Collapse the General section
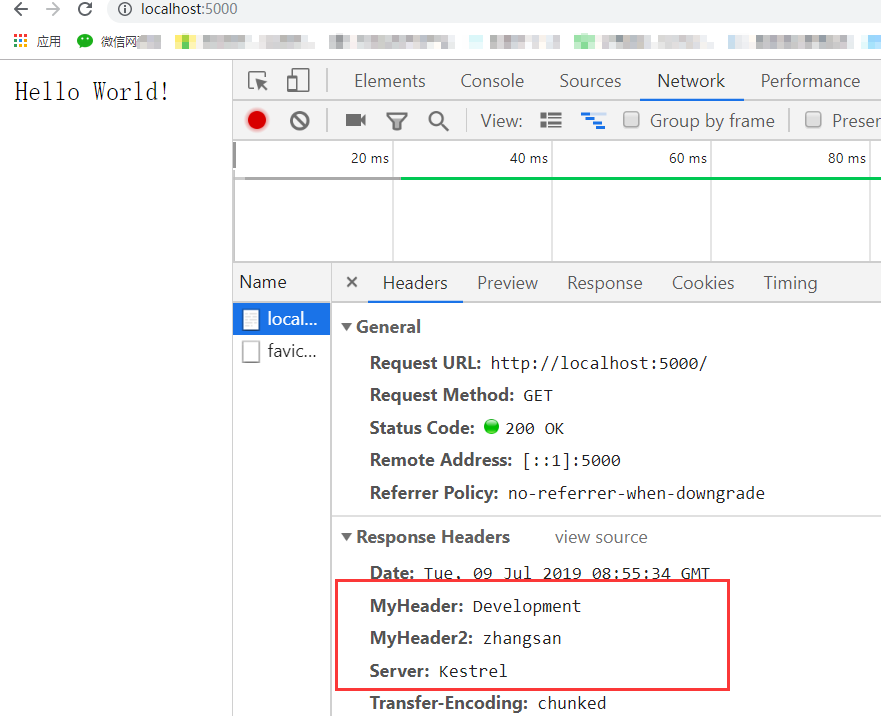The image size is (881, 716). [x=346, y=326]
